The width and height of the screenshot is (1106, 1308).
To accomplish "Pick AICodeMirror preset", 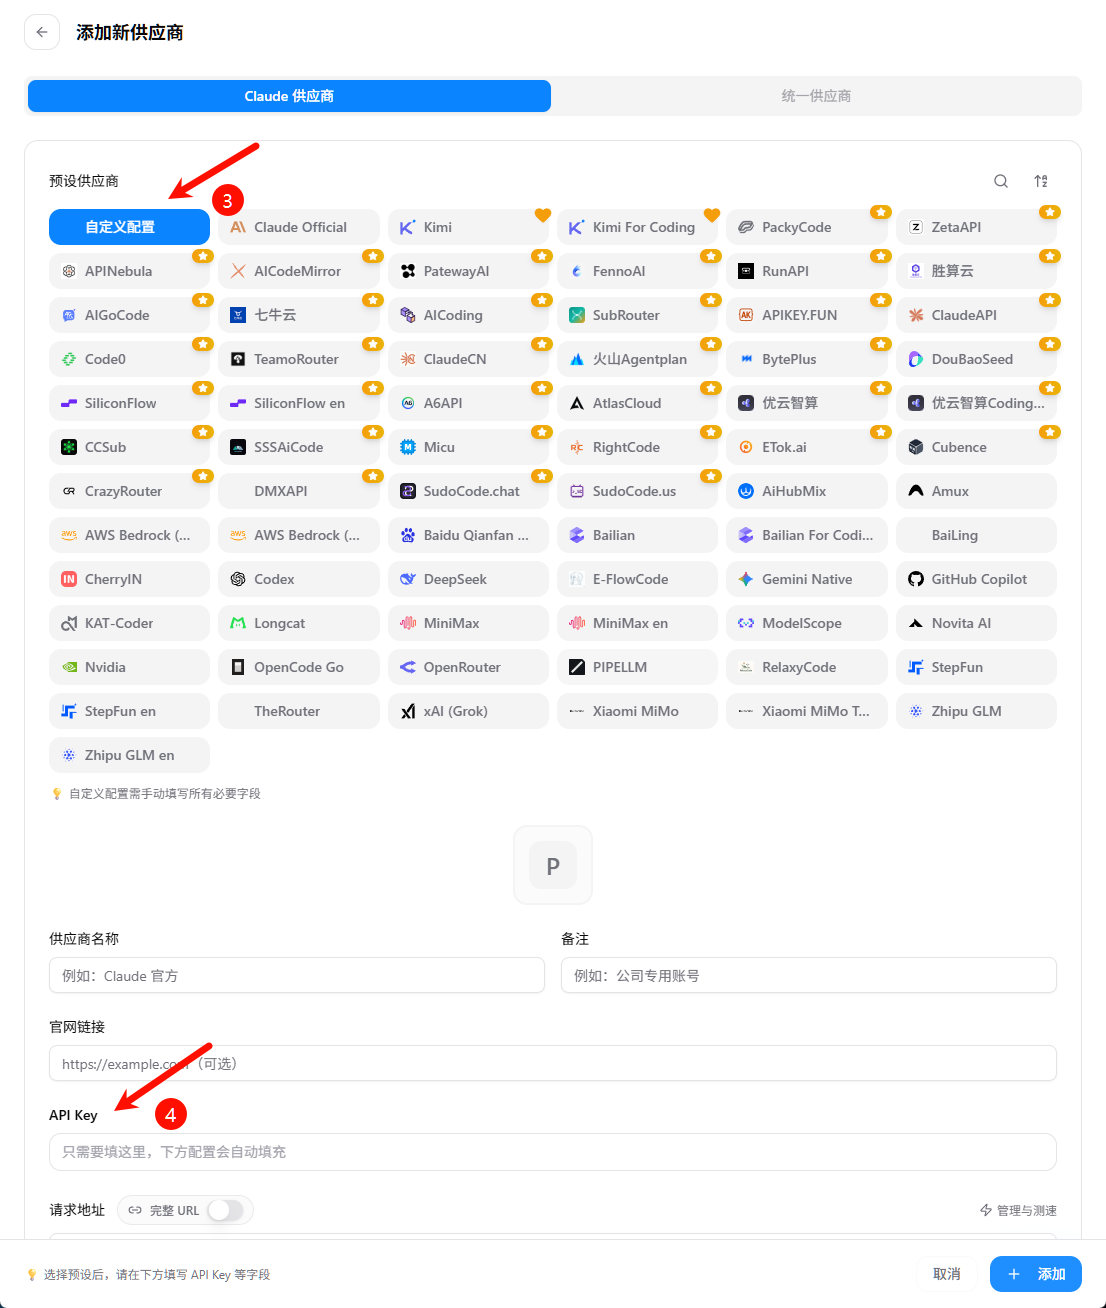I will (299, 271).
